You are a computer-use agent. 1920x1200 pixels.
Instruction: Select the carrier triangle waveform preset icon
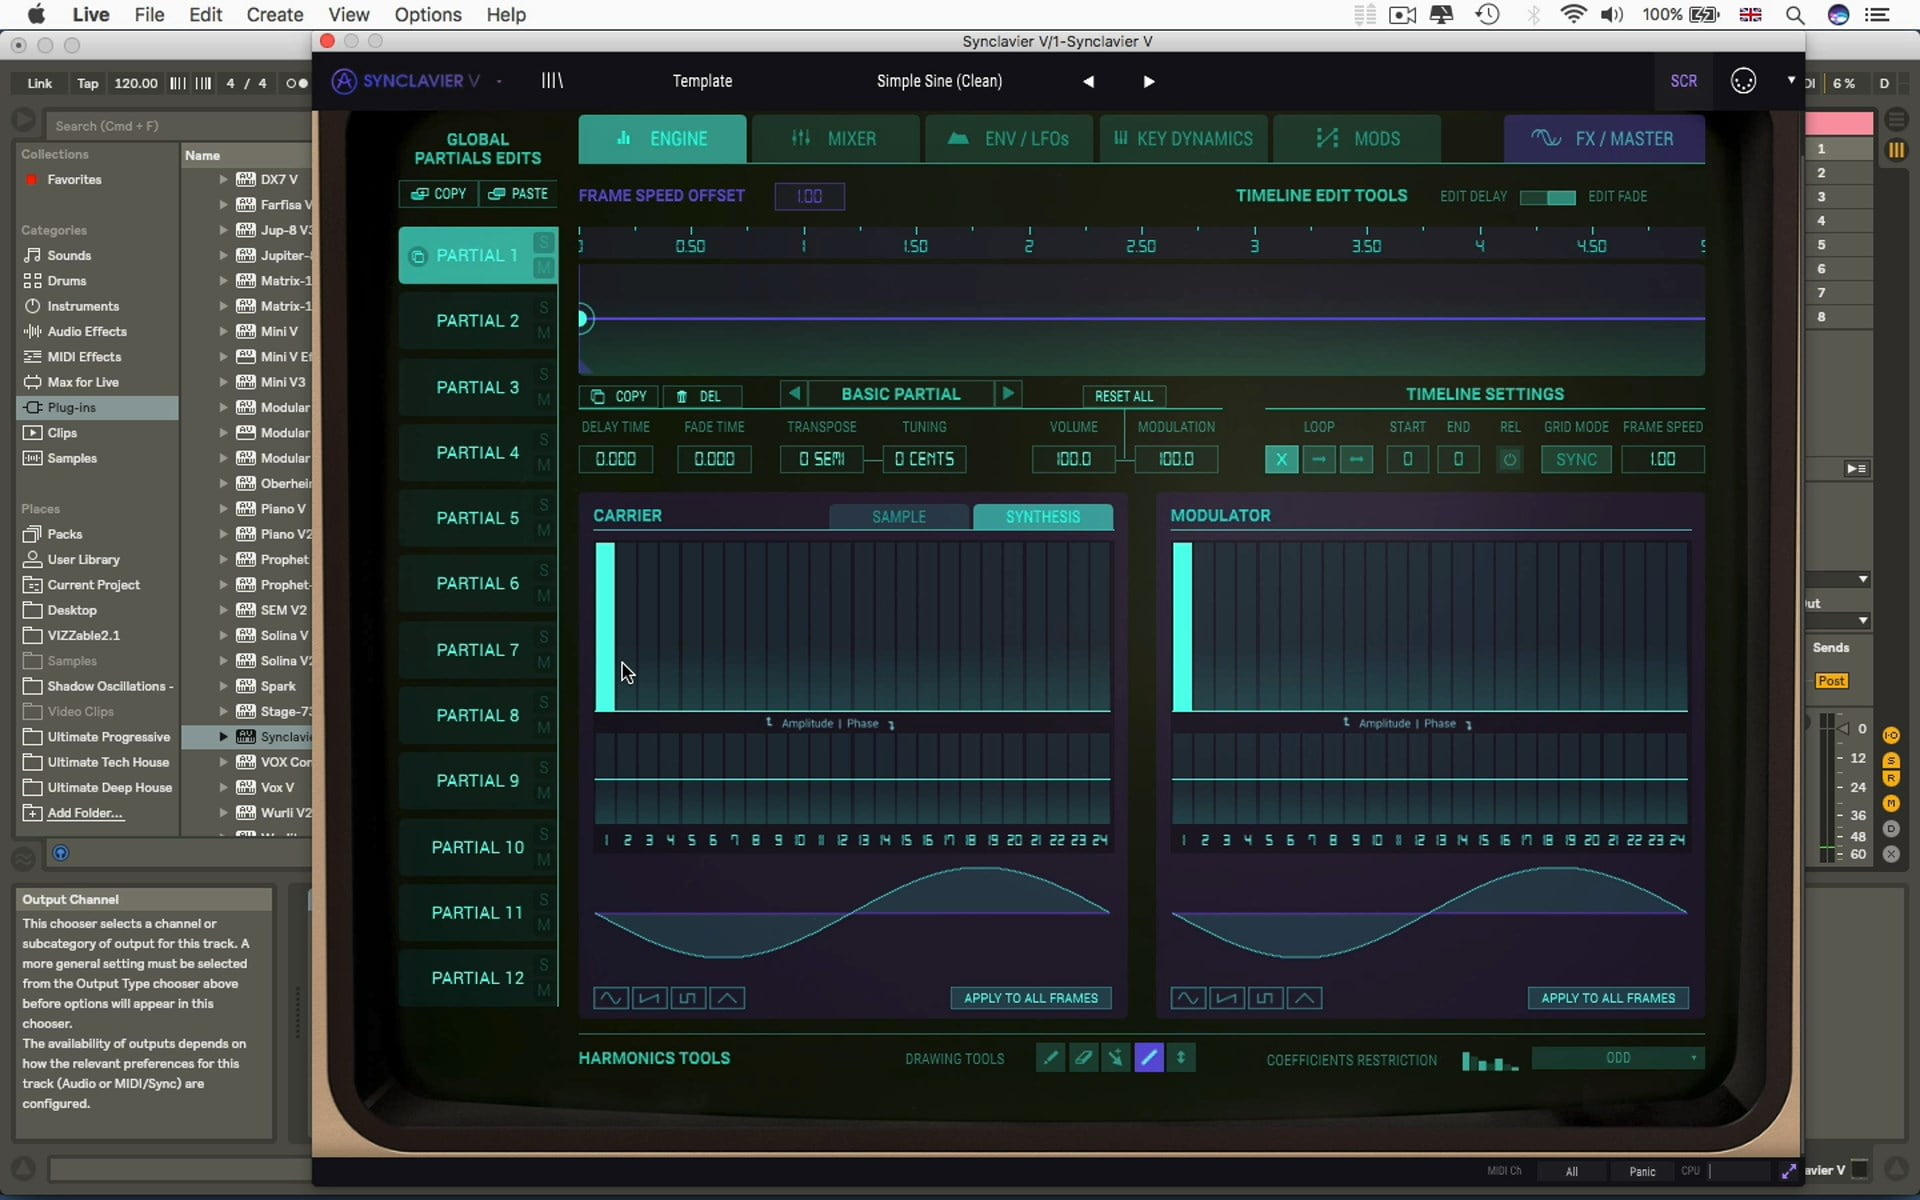tap(727, 998)
